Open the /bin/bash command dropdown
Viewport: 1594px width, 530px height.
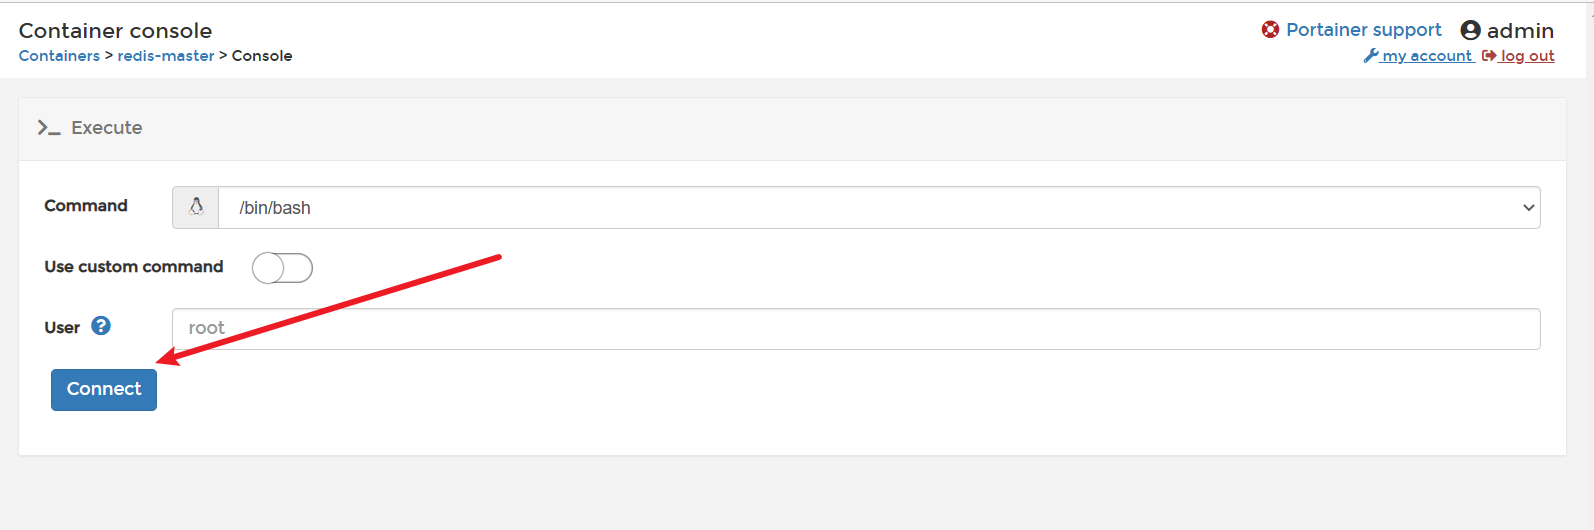pyautogui.click(x=870, y=208)
